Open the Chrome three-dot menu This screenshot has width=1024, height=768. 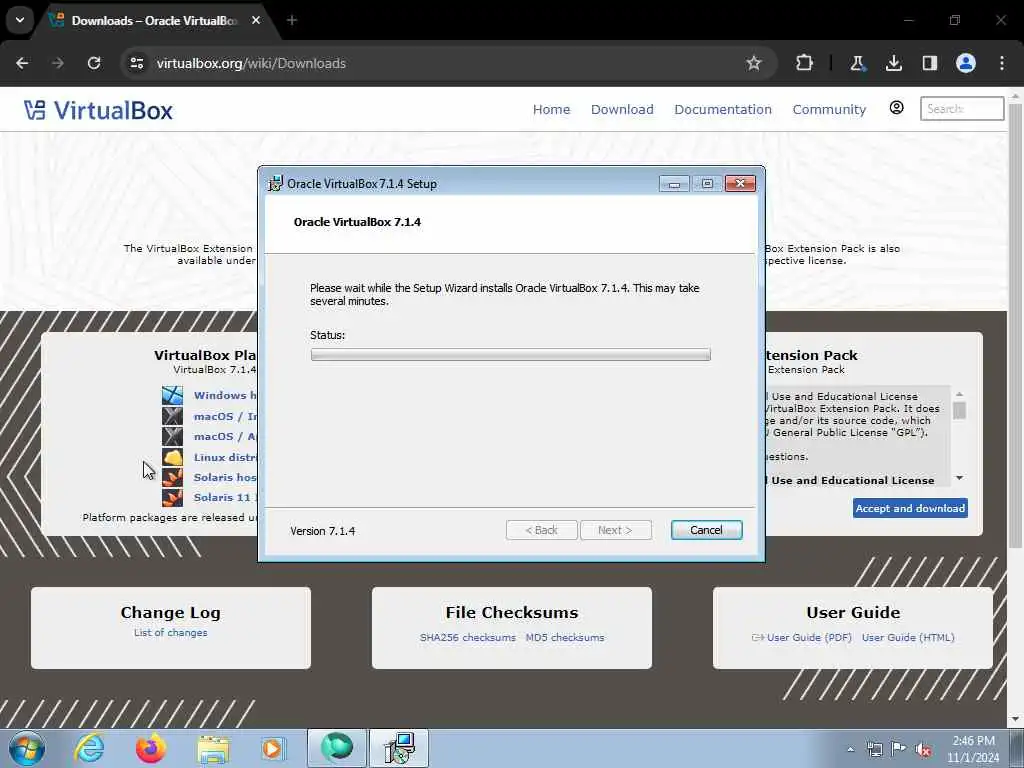(1002, 63)
